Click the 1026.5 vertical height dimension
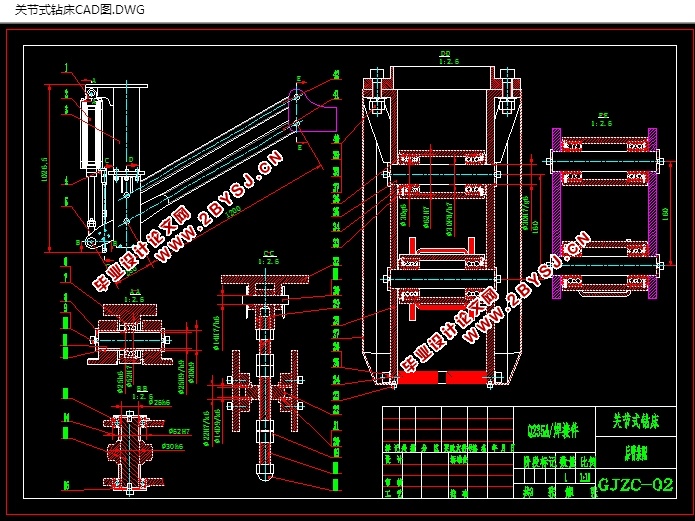This screenshot has width=695, height=521. click(45, 160)
